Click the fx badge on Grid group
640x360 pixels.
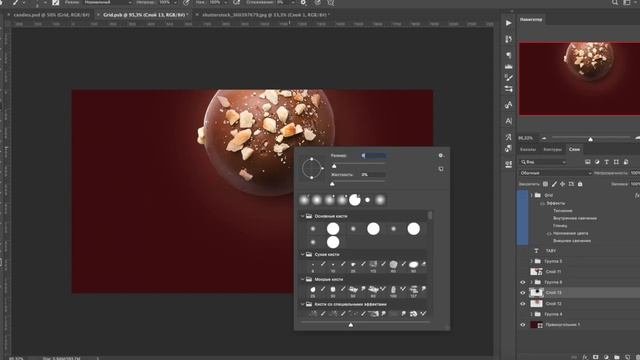[637, 196]
